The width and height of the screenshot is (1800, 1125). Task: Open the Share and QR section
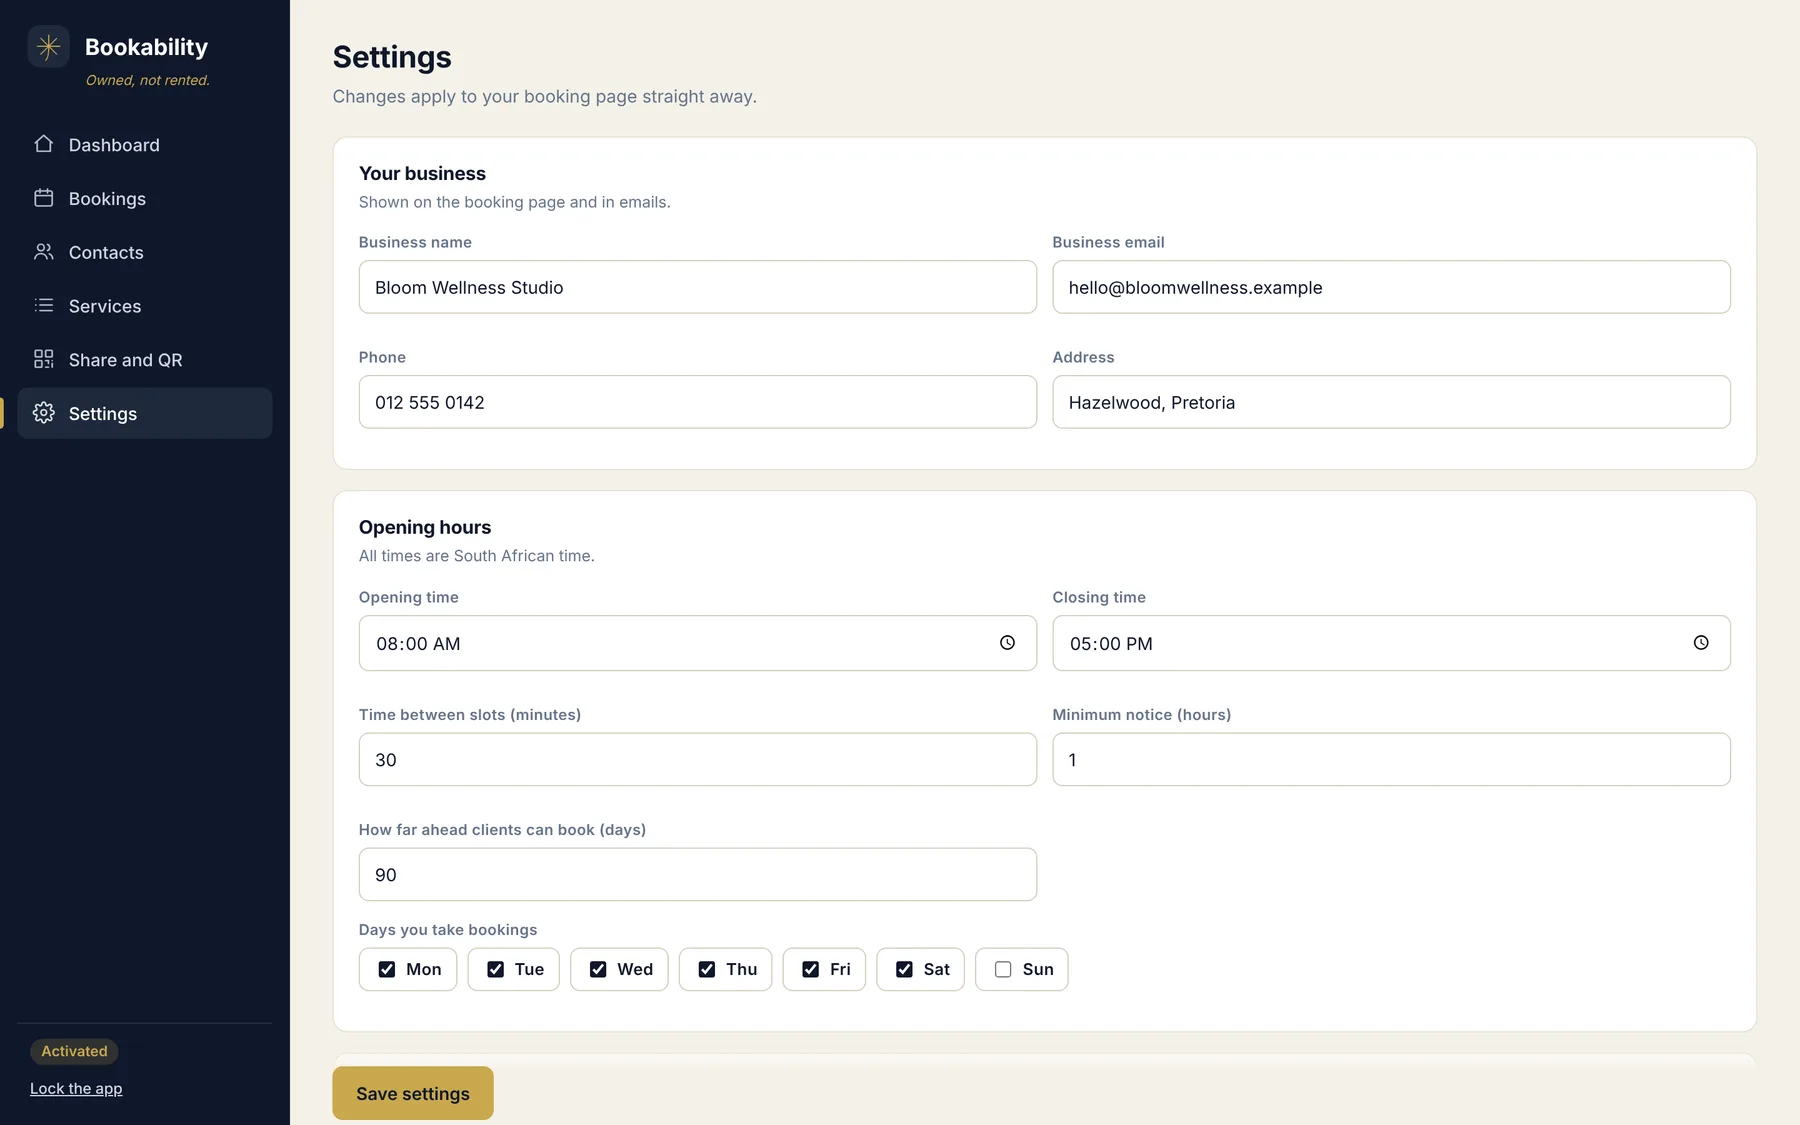[145, 360]
